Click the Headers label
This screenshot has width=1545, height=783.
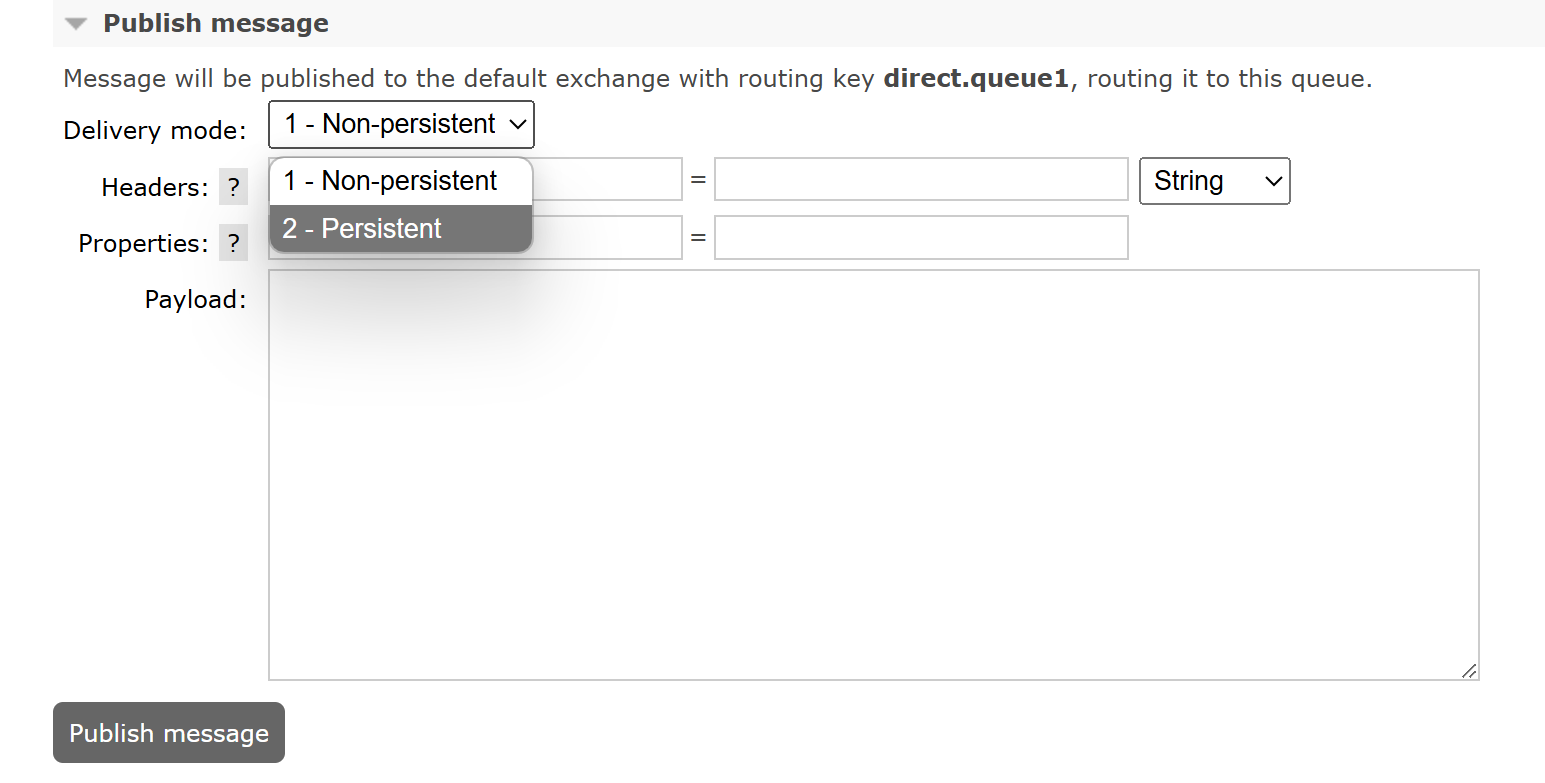pos(154,187)
